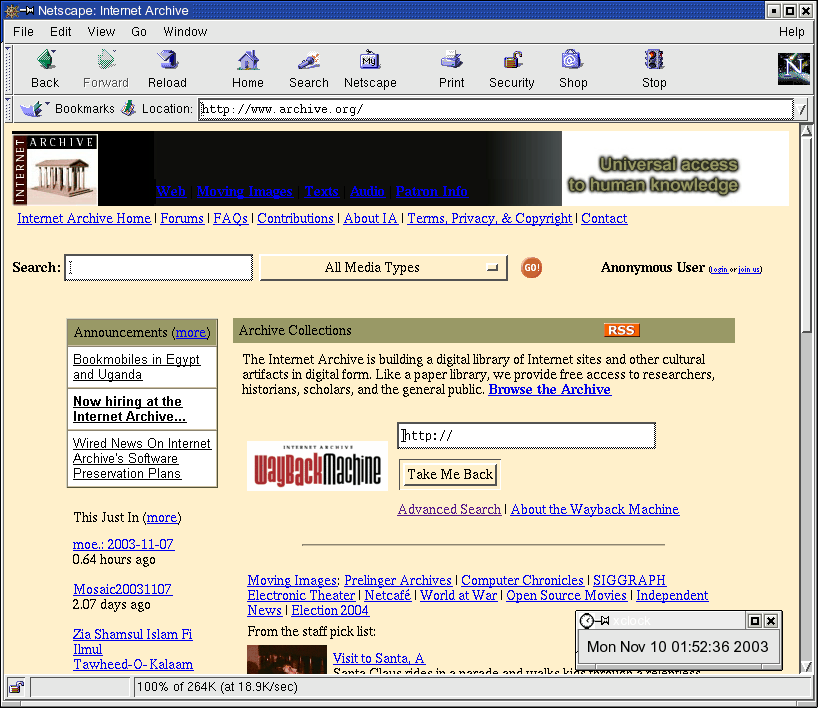Click the scrollbar down arrow
Image resolution: width=818 pixels, height=708 pixels.
[x=806, y=666]
